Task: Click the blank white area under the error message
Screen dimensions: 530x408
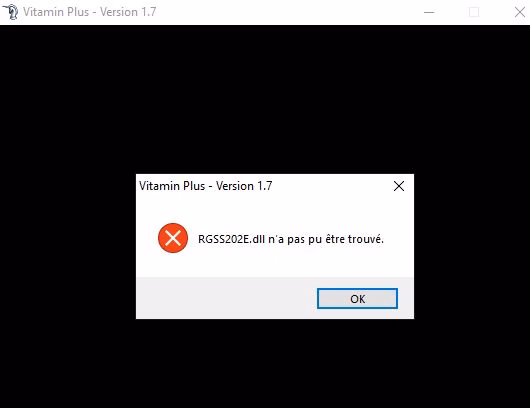Action: (275, 265)
